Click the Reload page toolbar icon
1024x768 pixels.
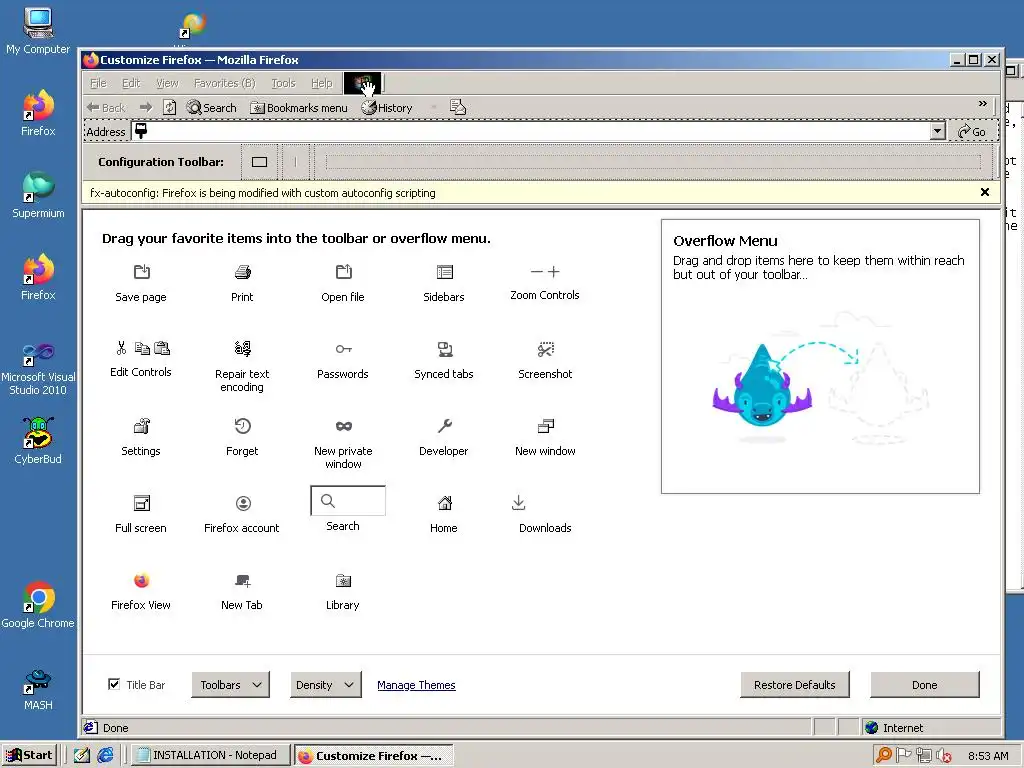pos(169,107)
